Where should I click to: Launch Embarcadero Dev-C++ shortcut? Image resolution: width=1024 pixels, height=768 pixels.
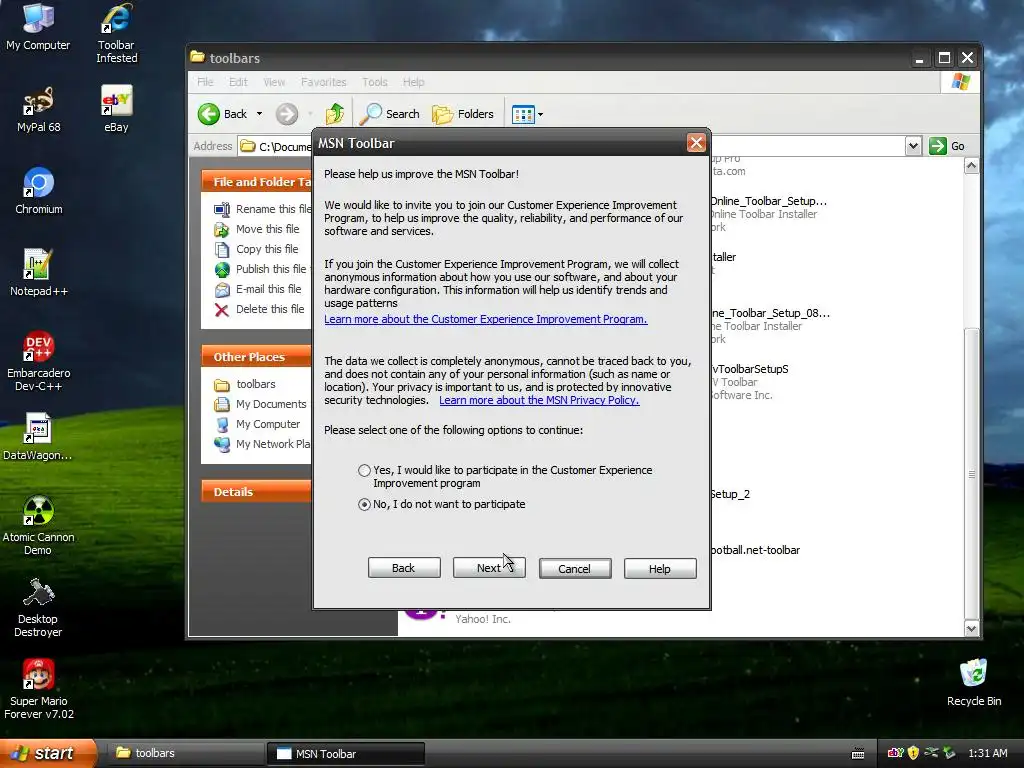point(39,361)
